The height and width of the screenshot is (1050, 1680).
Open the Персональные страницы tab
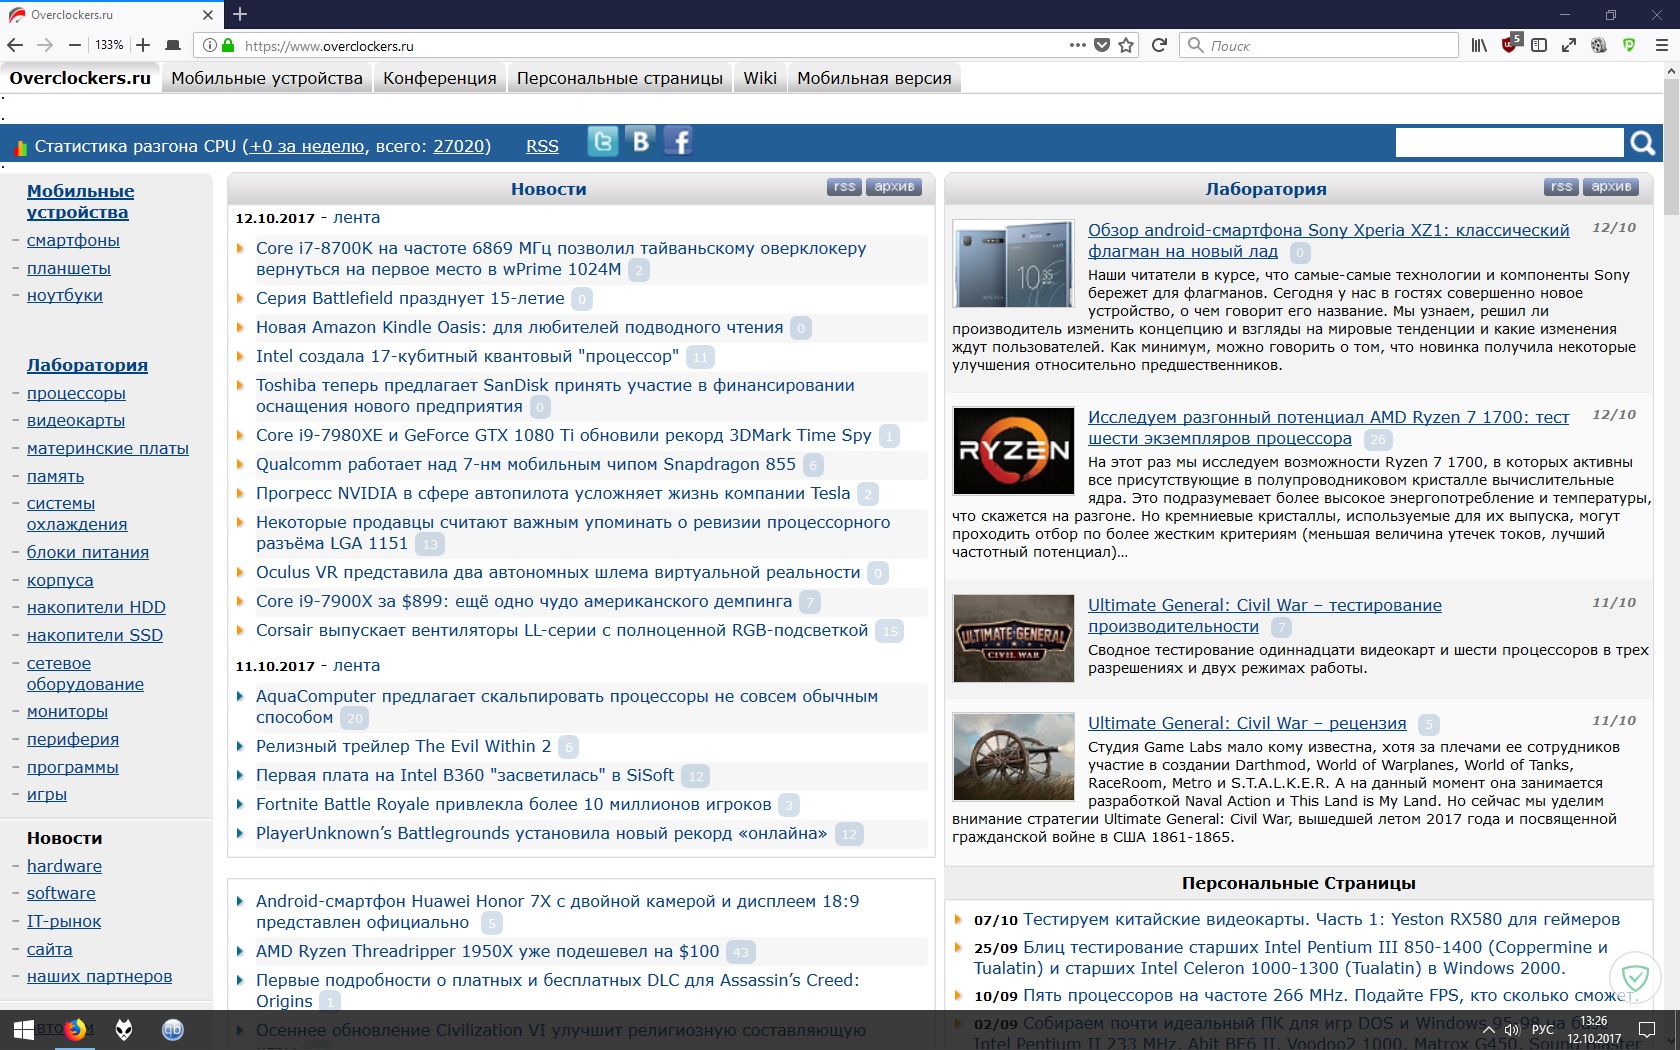click(x=620, y=78)
